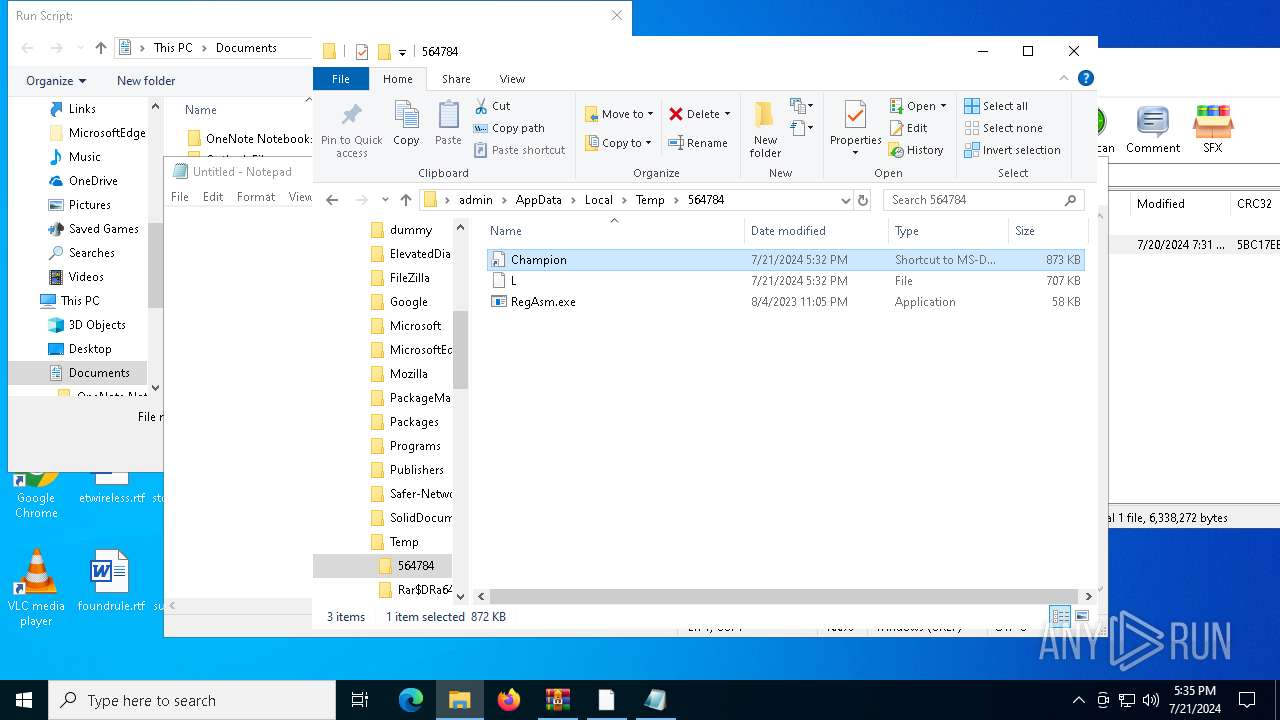Click the Edit command in ribbon
This screenshot has height=720, width=1280.
pos(908,128)
